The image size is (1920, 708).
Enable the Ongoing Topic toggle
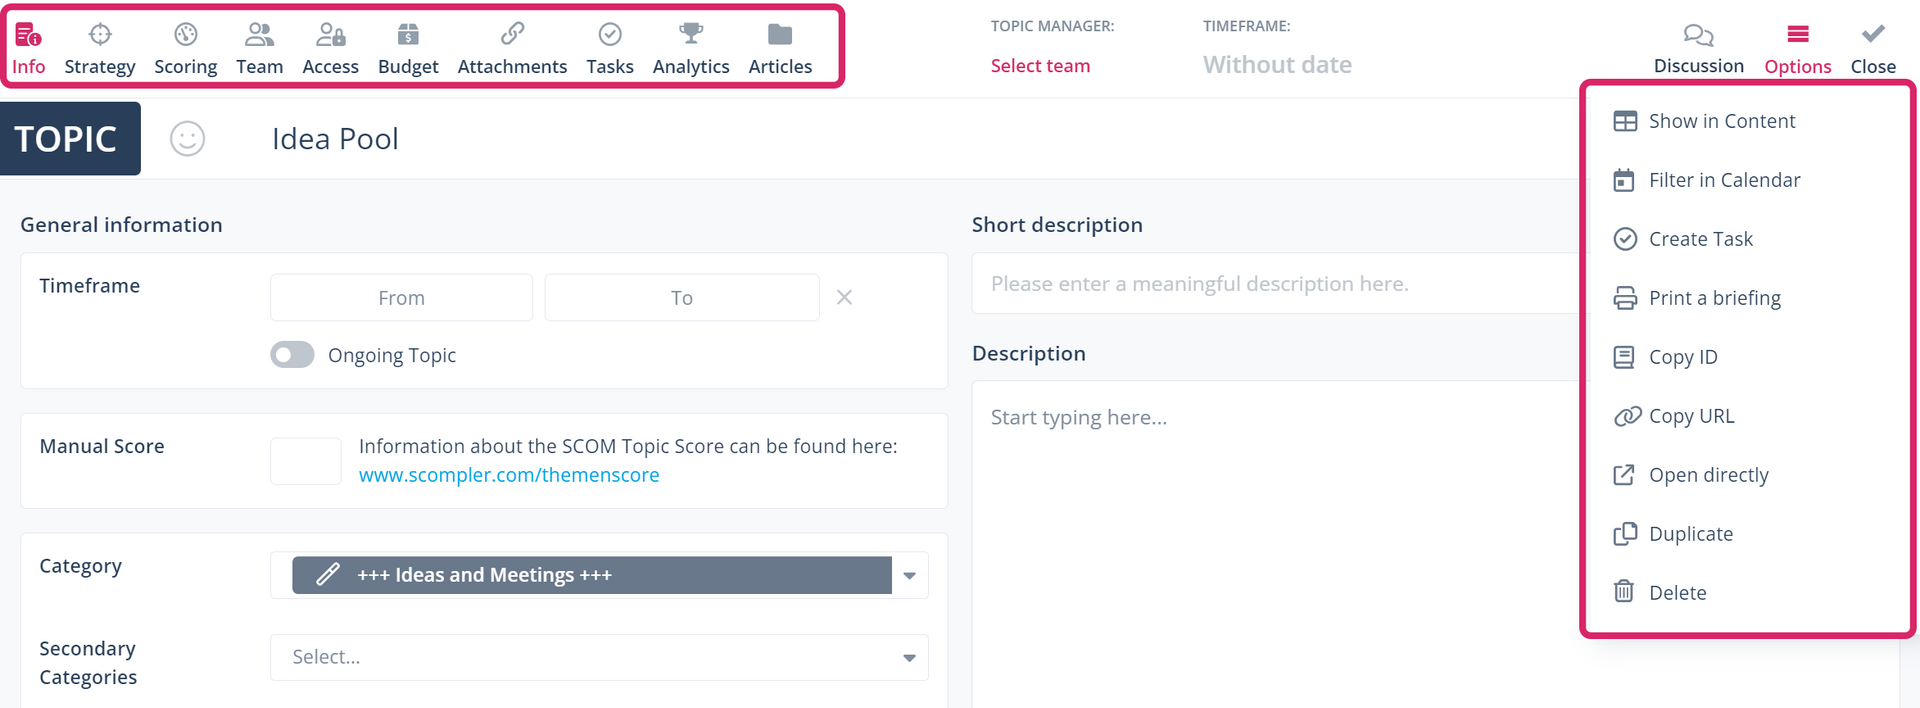click(x=292, y=355)
